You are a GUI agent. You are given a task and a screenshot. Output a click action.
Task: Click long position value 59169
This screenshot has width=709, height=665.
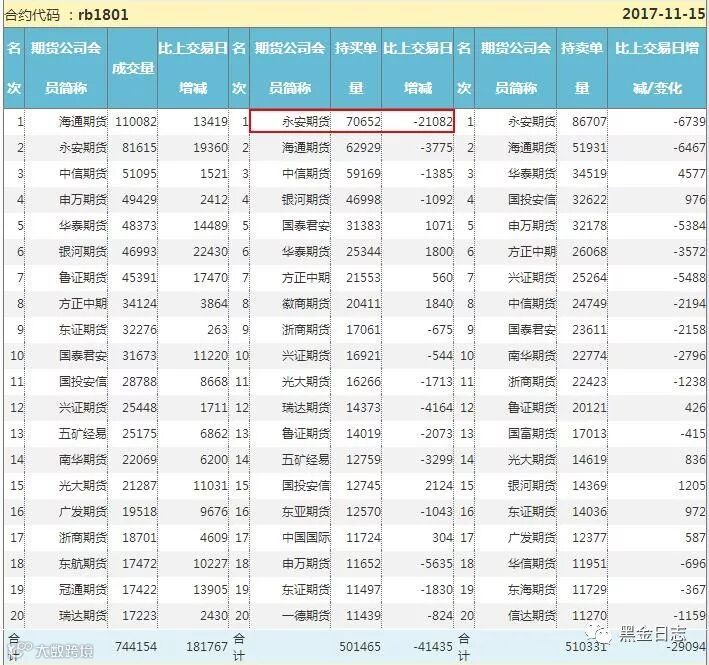click(x=364, y=174)
